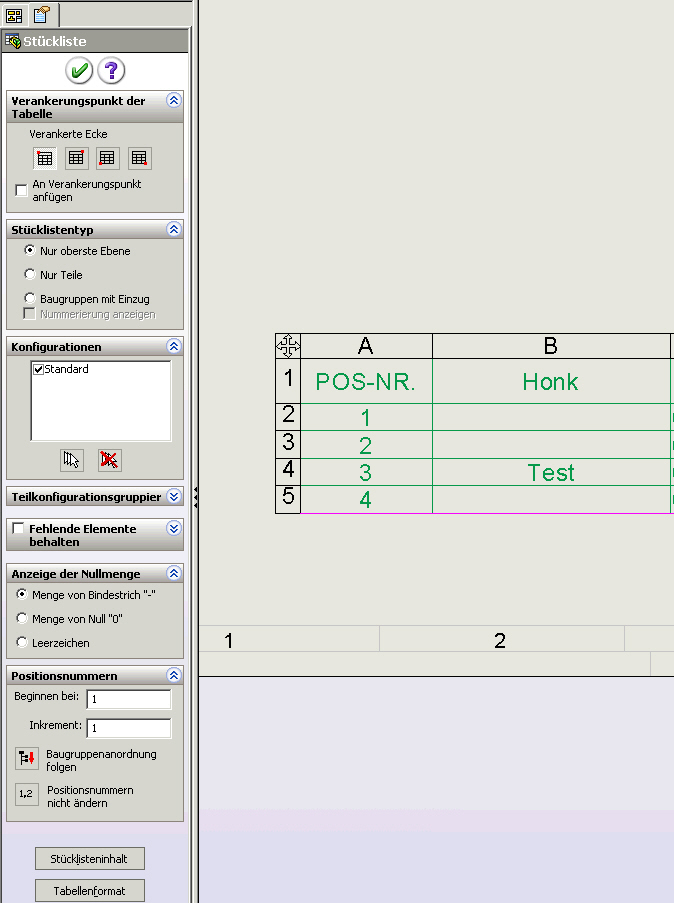Select row 1 header of table

click(x=288, y=380)
